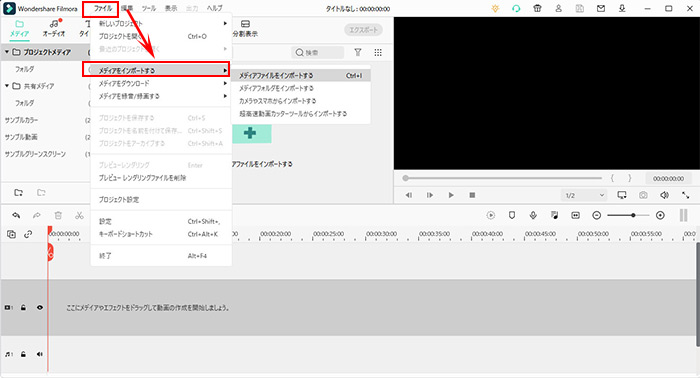Image resolution: width=700 pixels, height=378 pixels.
Task: Toggle audio track lock
Action: pos(23,354)
